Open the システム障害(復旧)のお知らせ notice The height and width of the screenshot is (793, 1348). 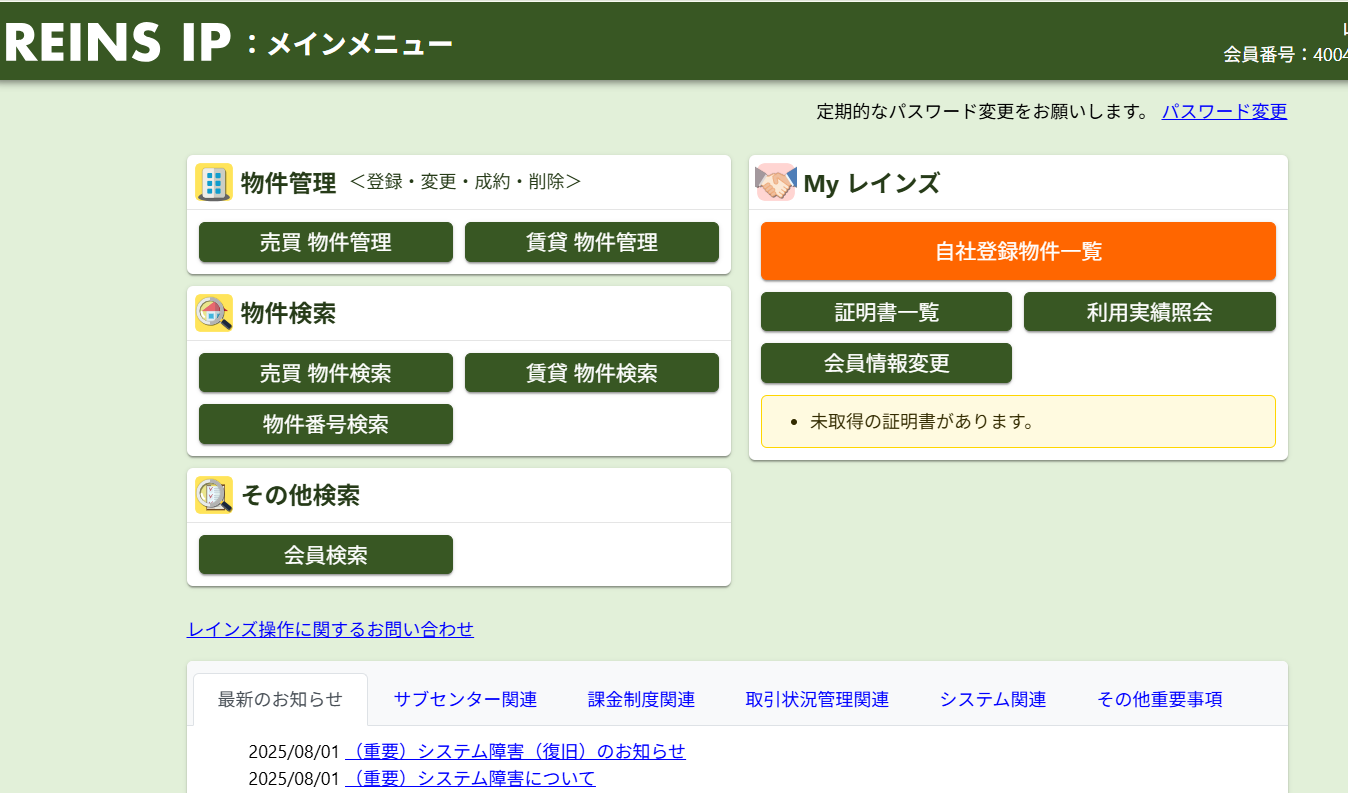click(x=516, y=752)
